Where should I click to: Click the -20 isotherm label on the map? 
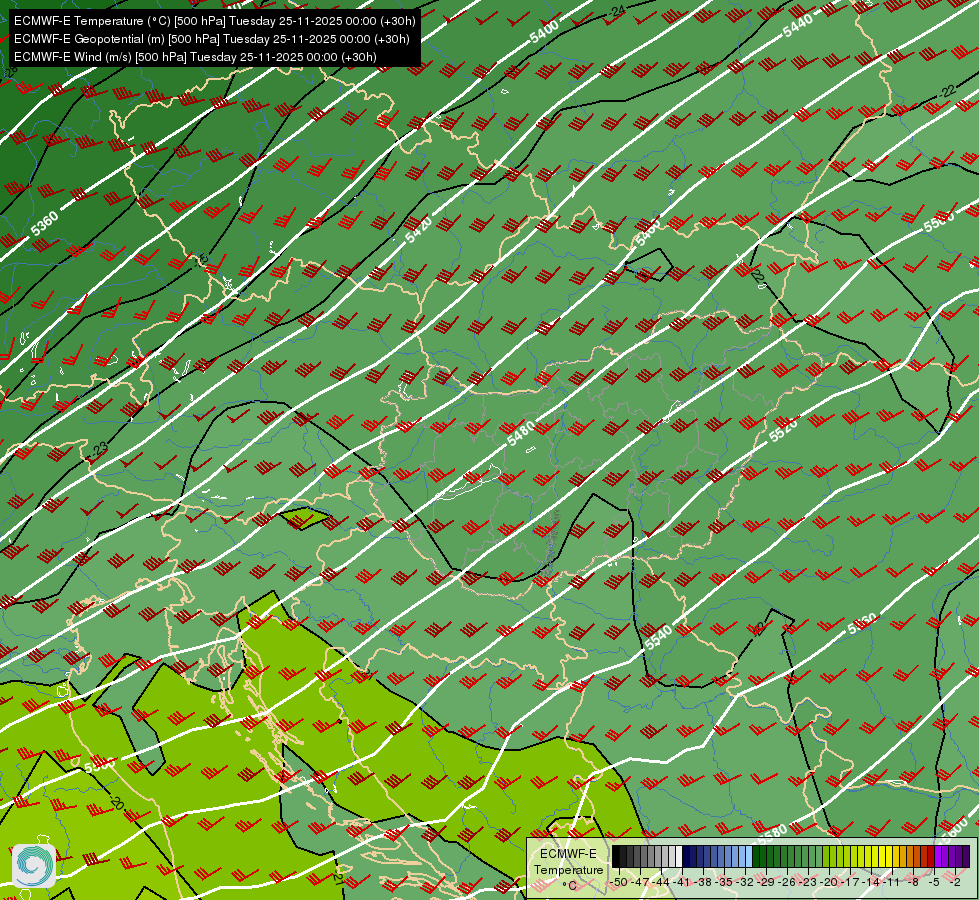pos(116,803)
